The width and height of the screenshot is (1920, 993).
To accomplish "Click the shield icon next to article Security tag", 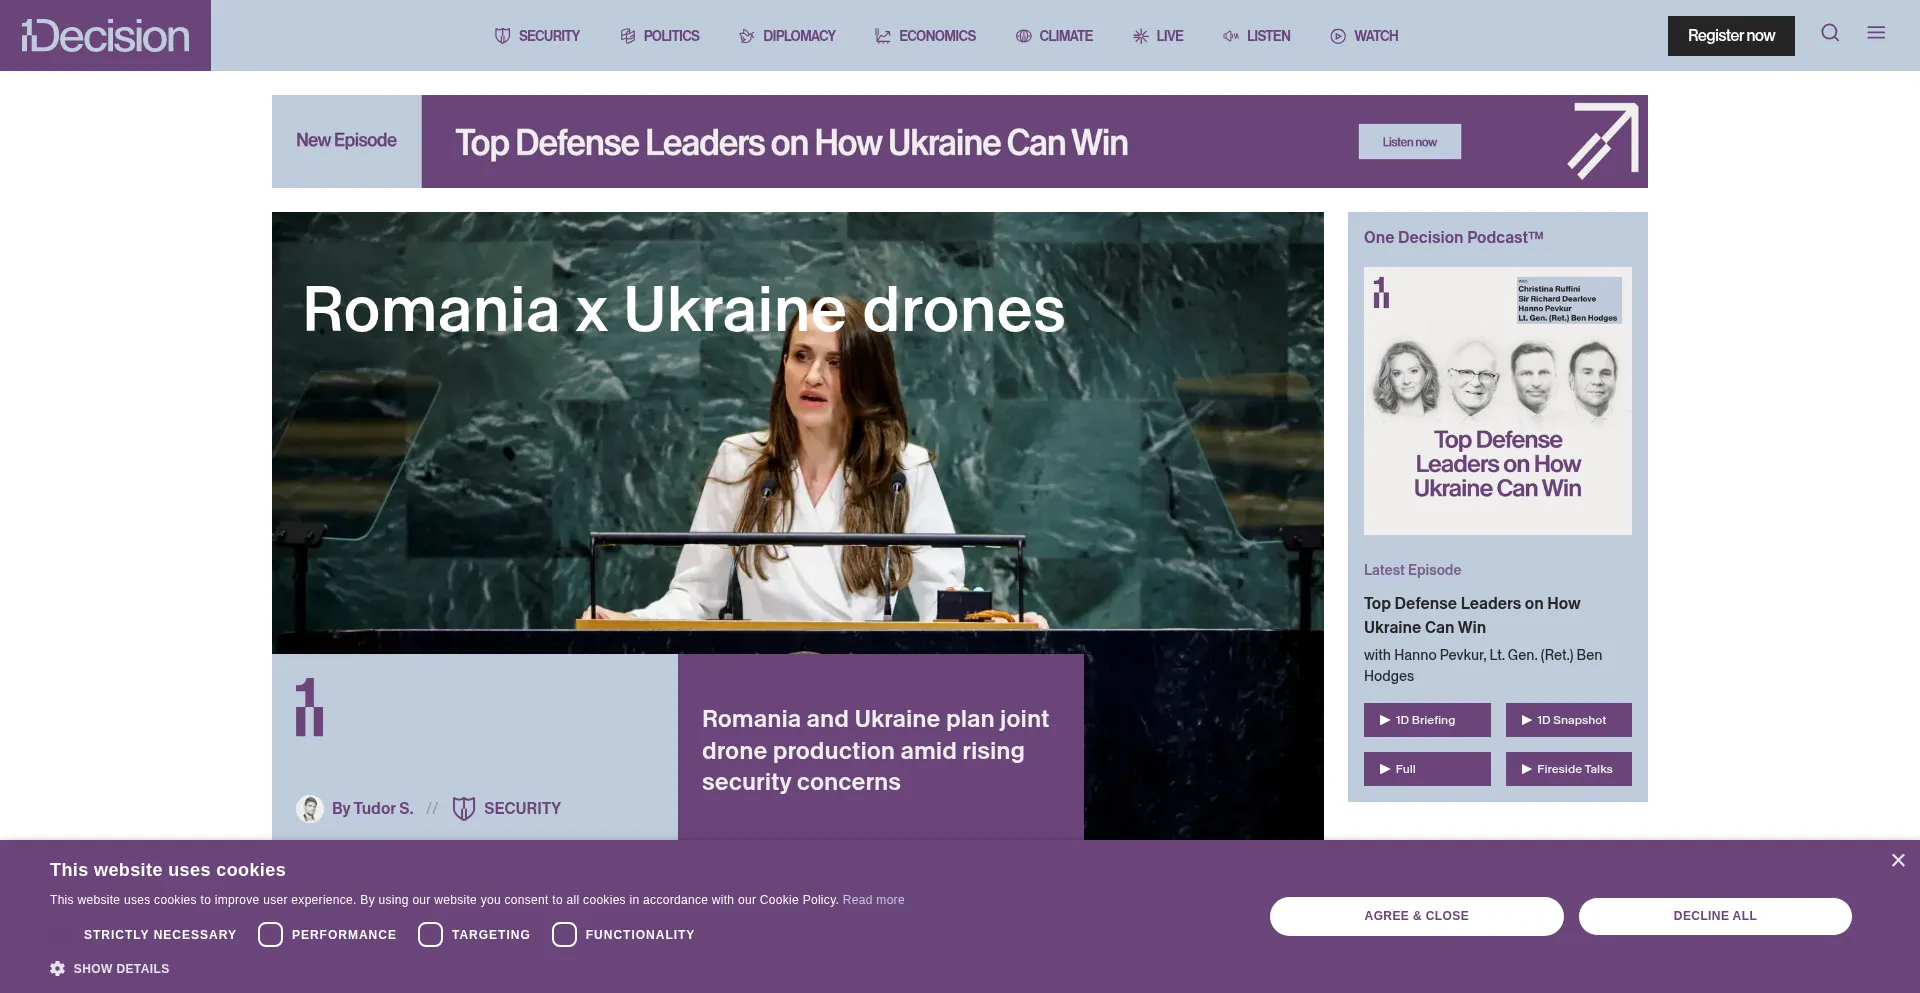I will [463, 808].
